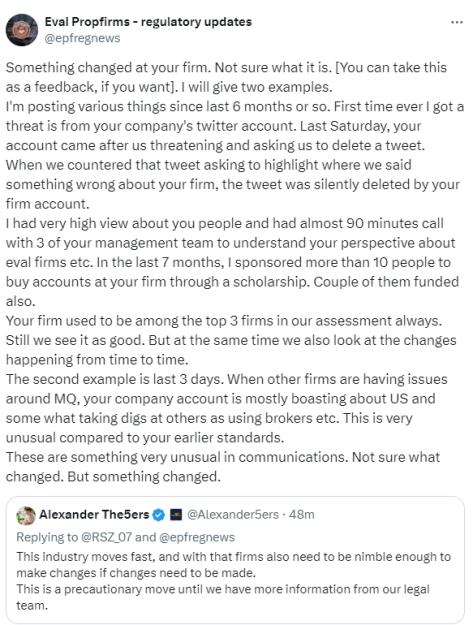Click the 'precautionary move' sentence in quote

223,597
